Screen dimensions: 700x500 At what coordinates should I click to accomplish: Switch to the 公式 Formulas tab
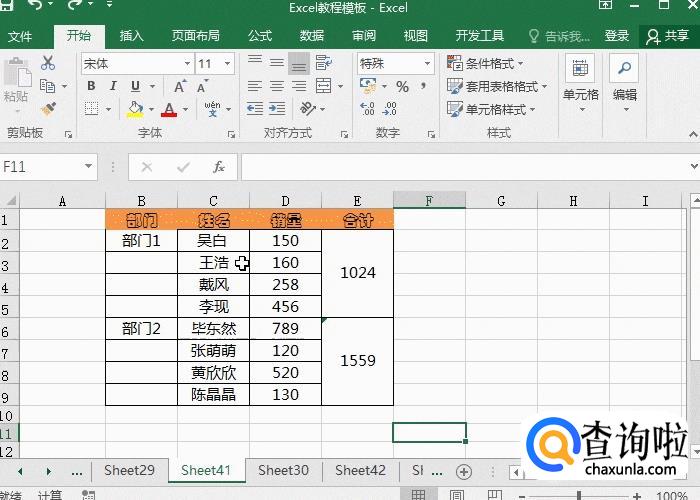point(260,36)
